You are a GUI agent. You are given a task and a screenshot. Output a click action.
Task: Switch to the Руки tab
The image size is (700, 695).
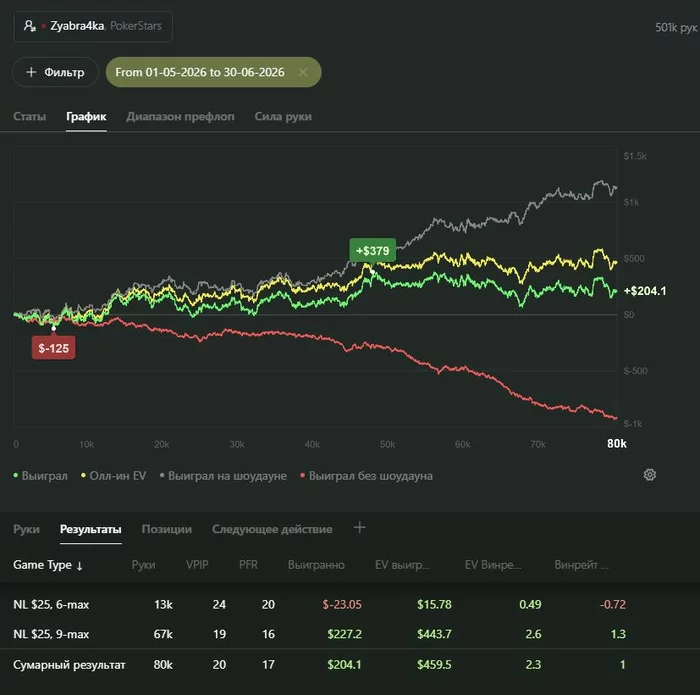[x=26, y=529]
